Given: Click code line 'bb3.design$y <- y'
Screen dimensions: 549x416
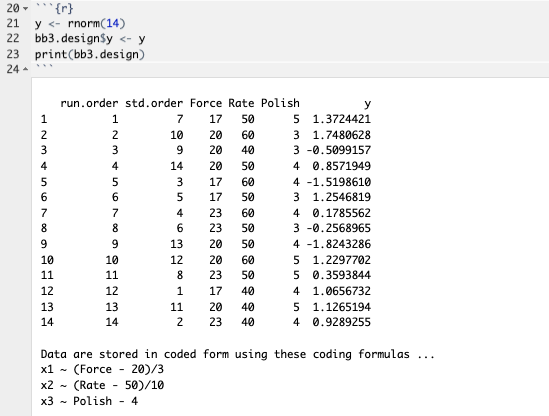Looking at the screenshot, I should click(x=90, y=39).
